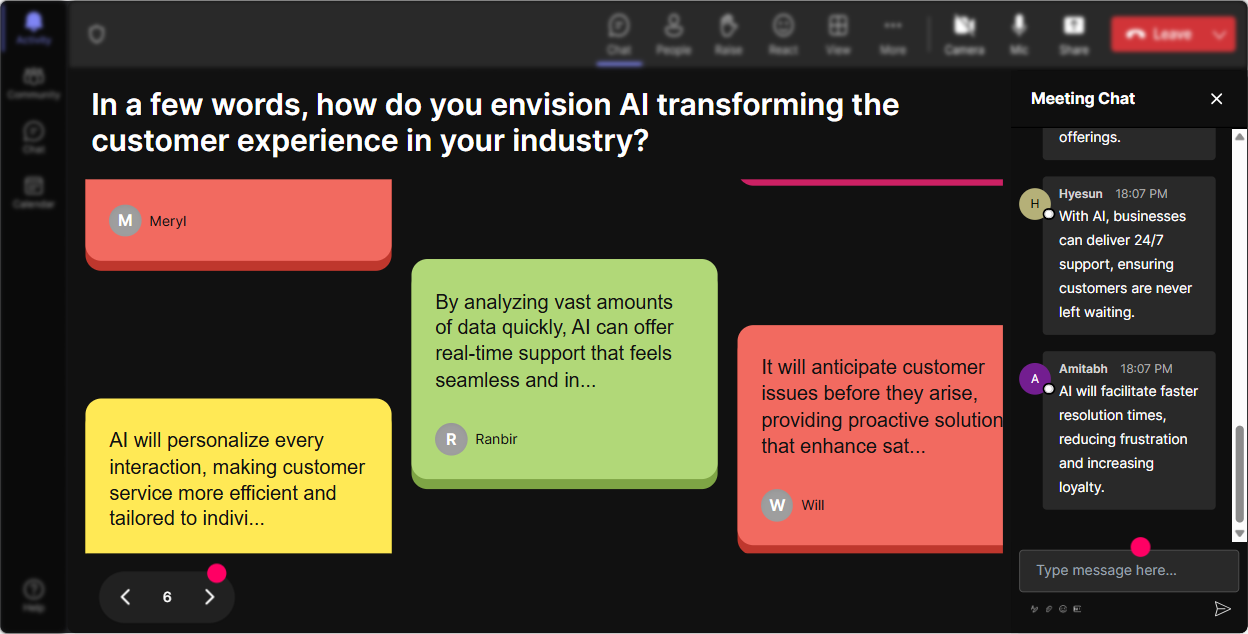Open the text formatting icon below message box
Image resolution: width=1248 pixels, height=634 pixels.
point(1035,608)
